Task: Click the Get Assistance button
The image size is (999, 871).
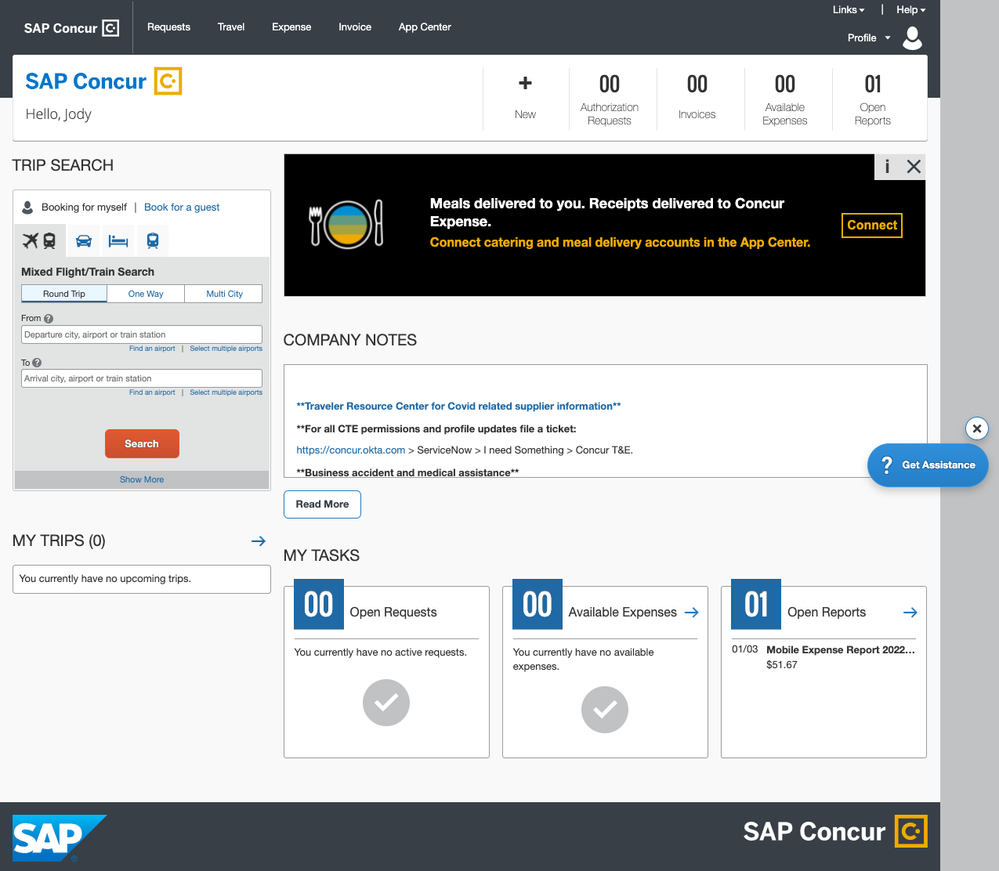Action: point(928,465)
